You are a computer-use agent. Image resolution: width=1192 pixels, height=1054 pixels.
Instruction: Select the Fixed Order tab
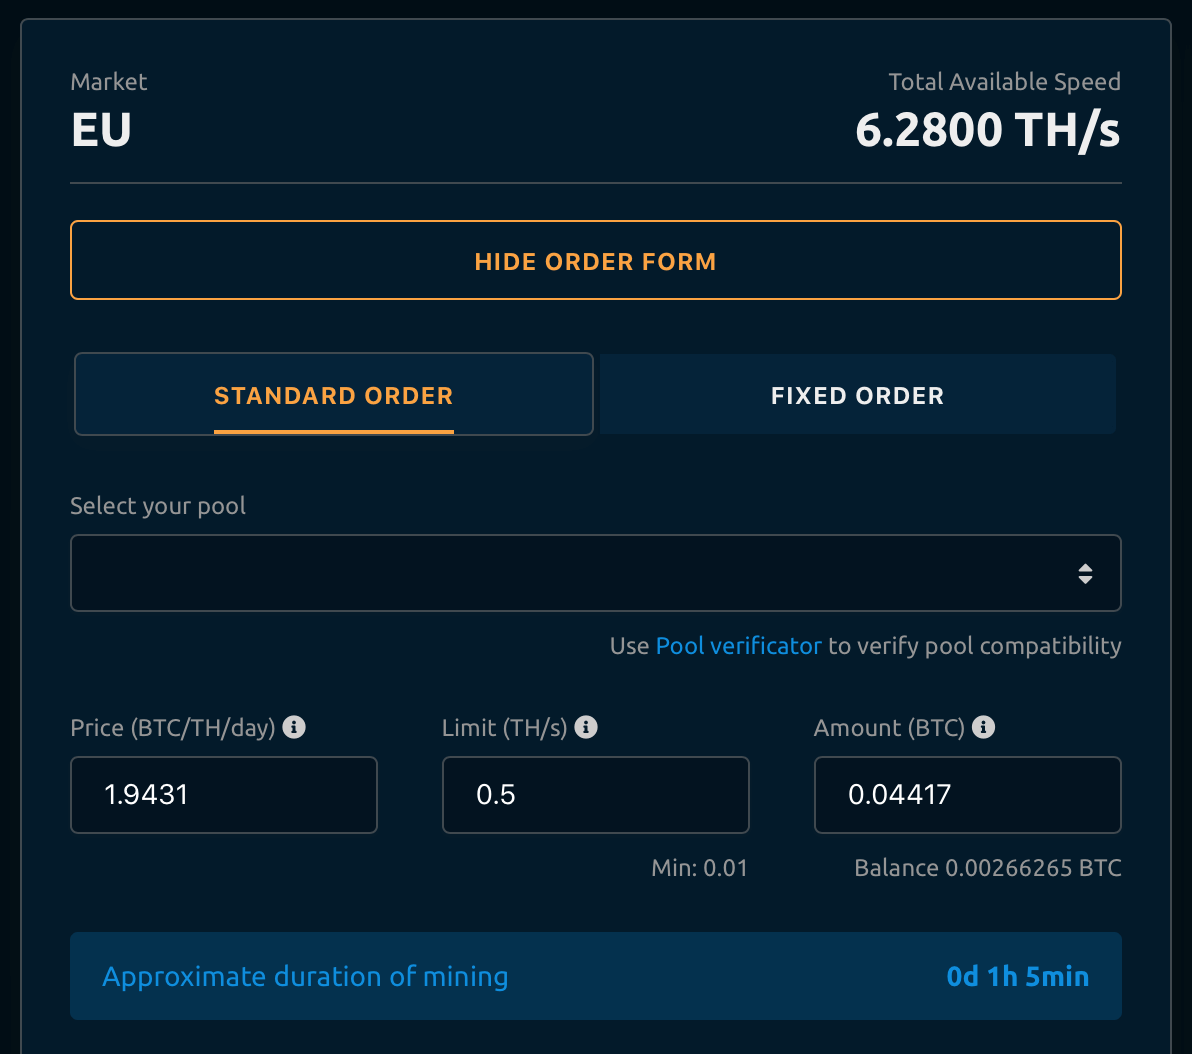(x=857, y=395)
